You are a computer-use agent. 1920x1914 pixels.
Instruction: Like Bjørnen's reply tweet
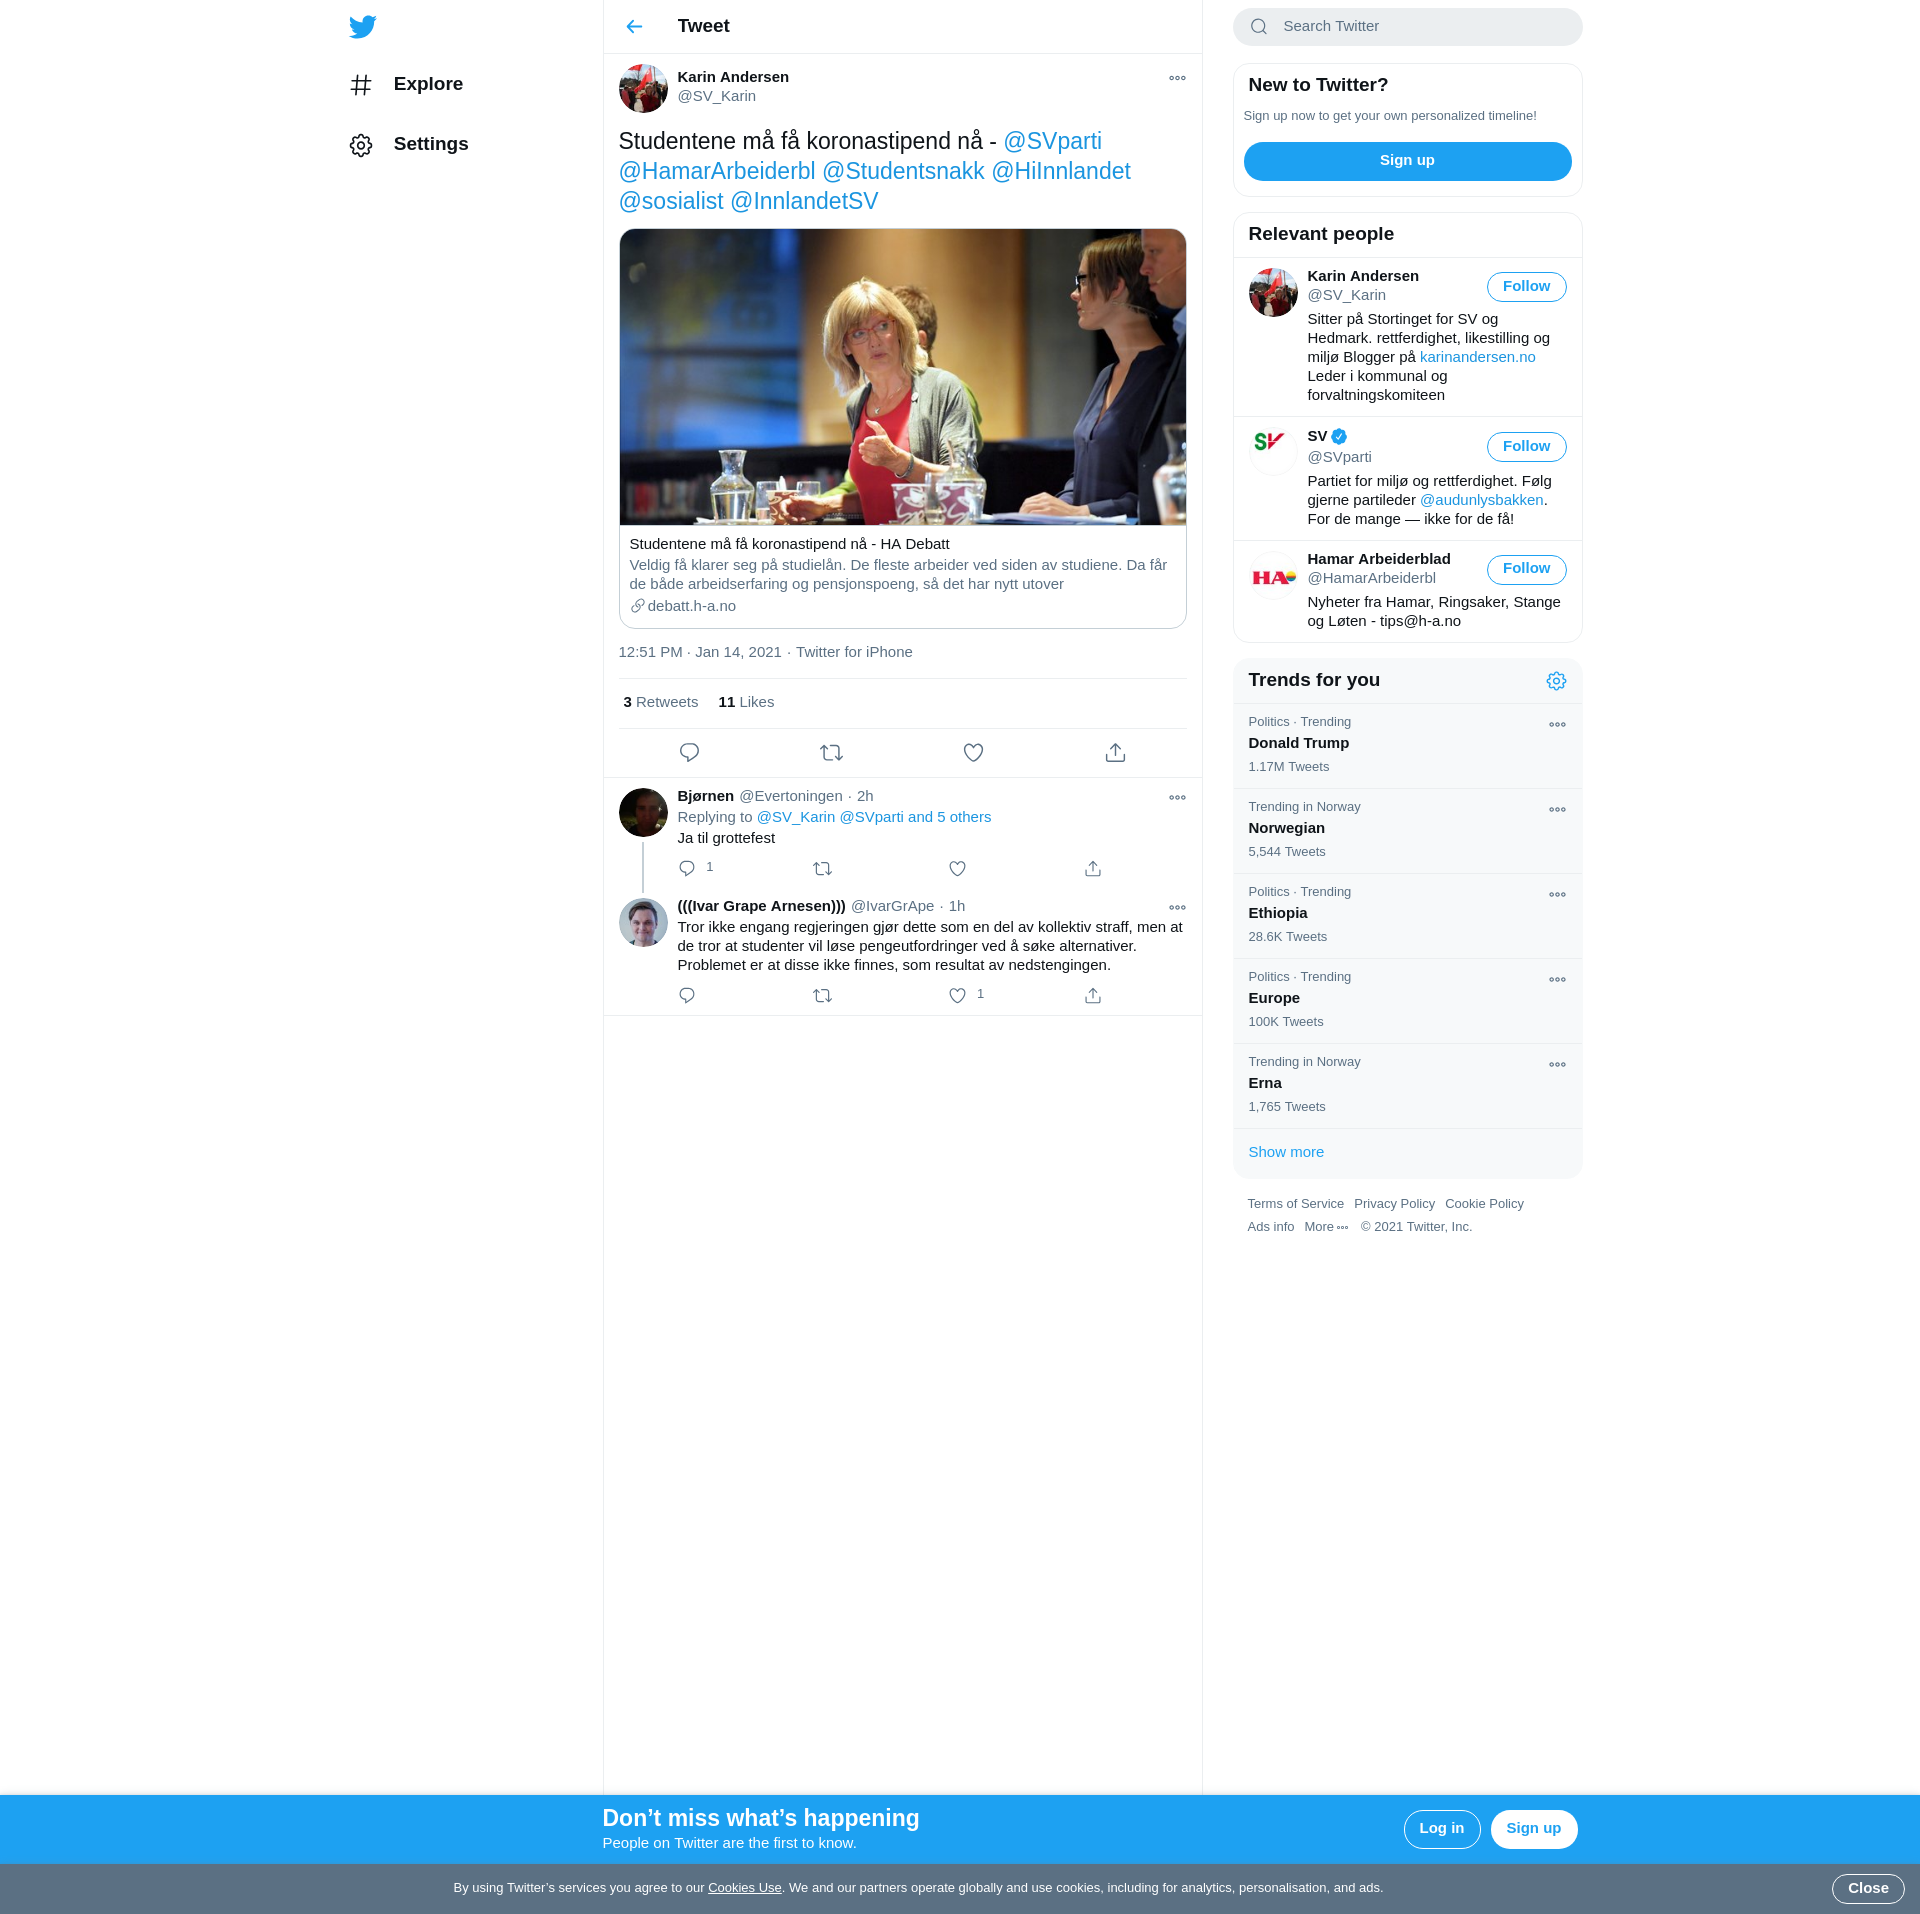coord(957,869)
